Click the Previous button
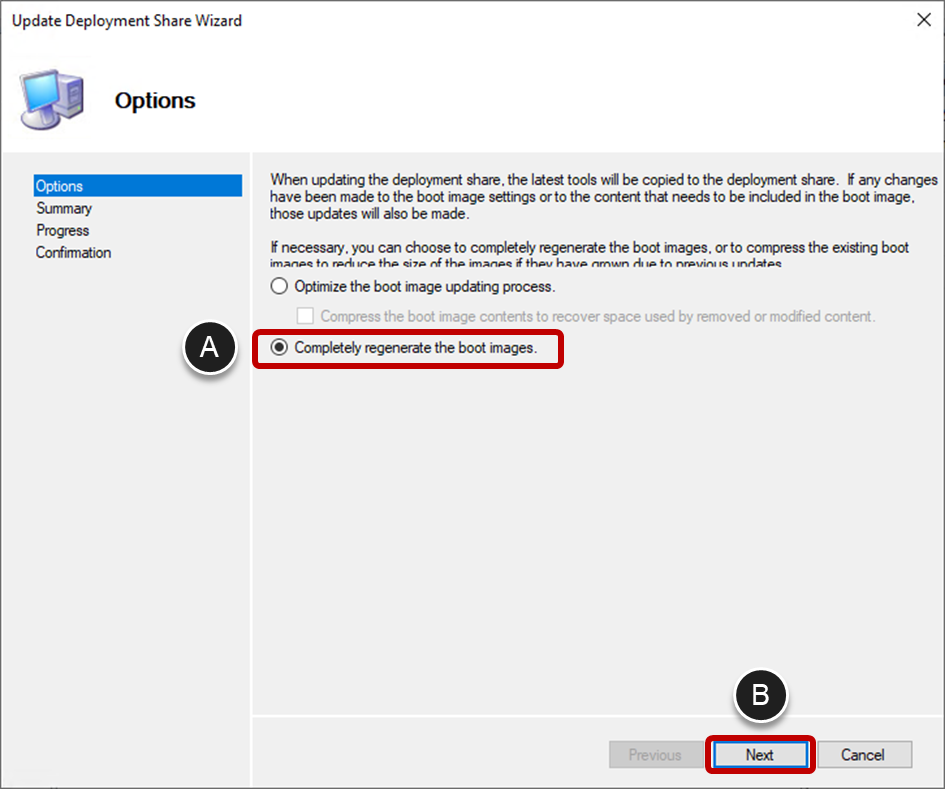This screenshot has height=789, width=945. click(x=656, y=754)
